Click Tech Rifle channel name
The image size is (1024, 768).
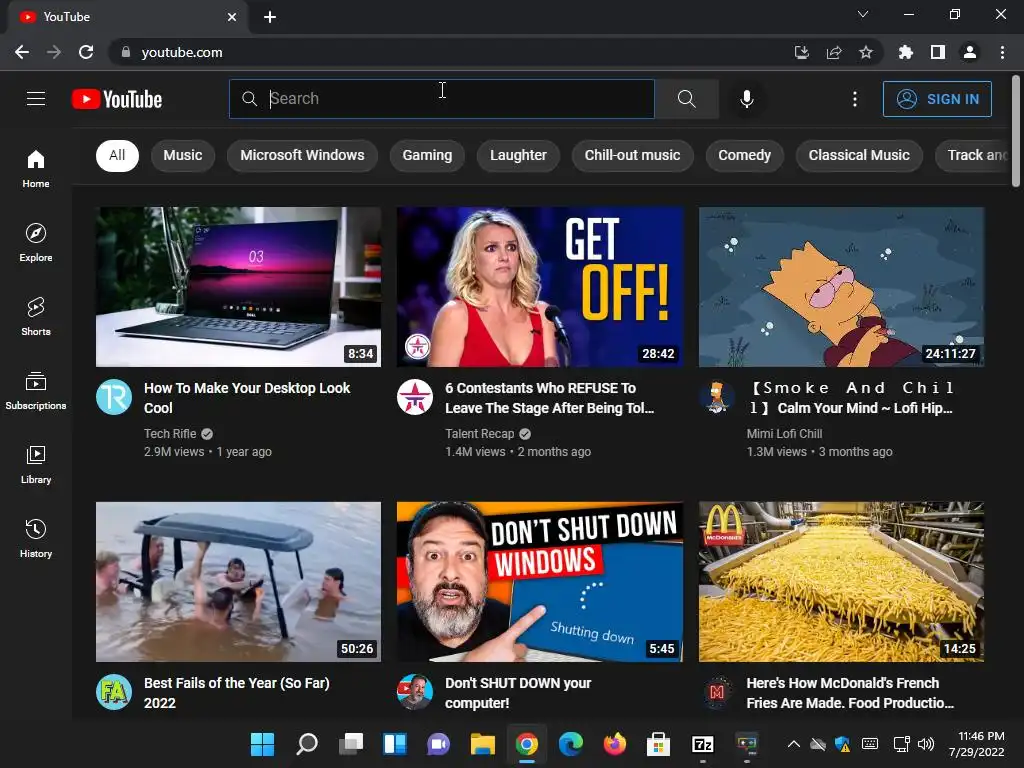pos(170,434)
